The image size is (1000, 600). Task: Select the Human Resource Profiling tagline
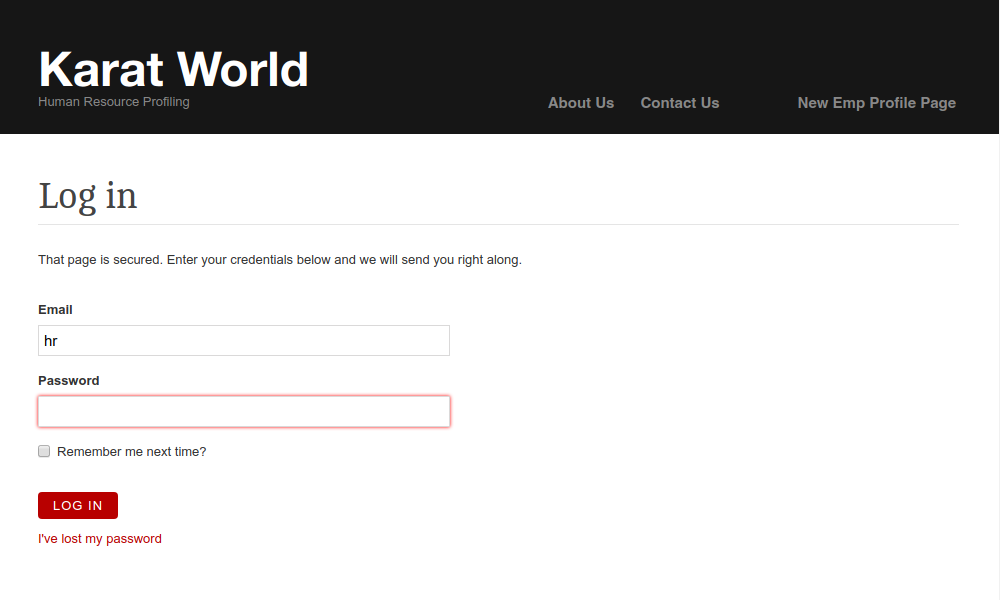pyautogui.click(x=114, y=101)
